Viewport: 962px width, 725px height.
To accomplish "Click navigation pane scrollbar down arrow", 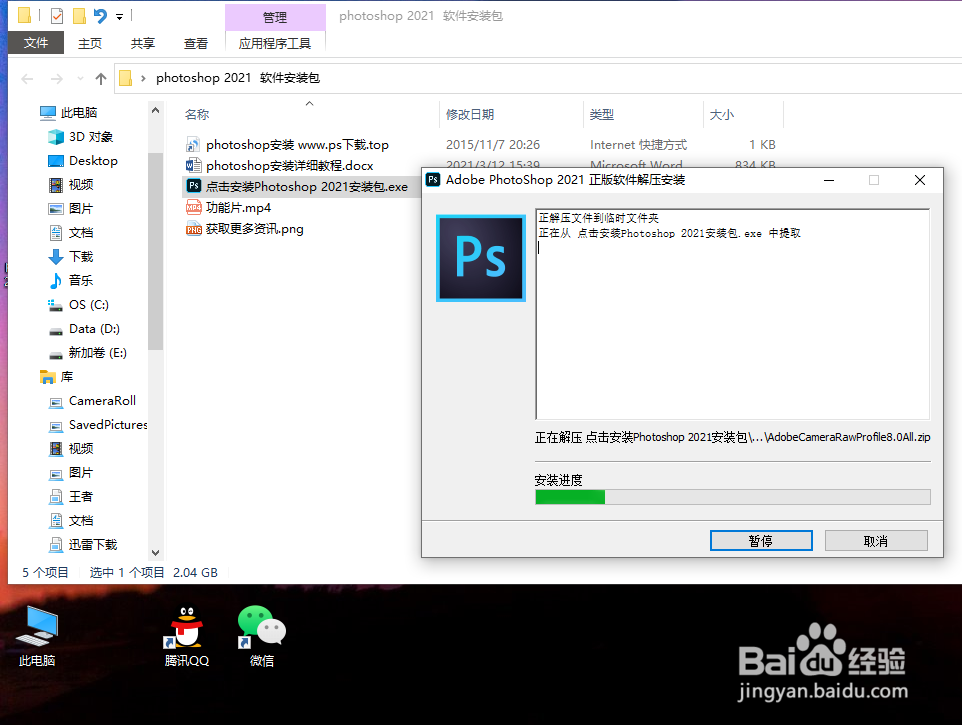I will coord(155,553).
